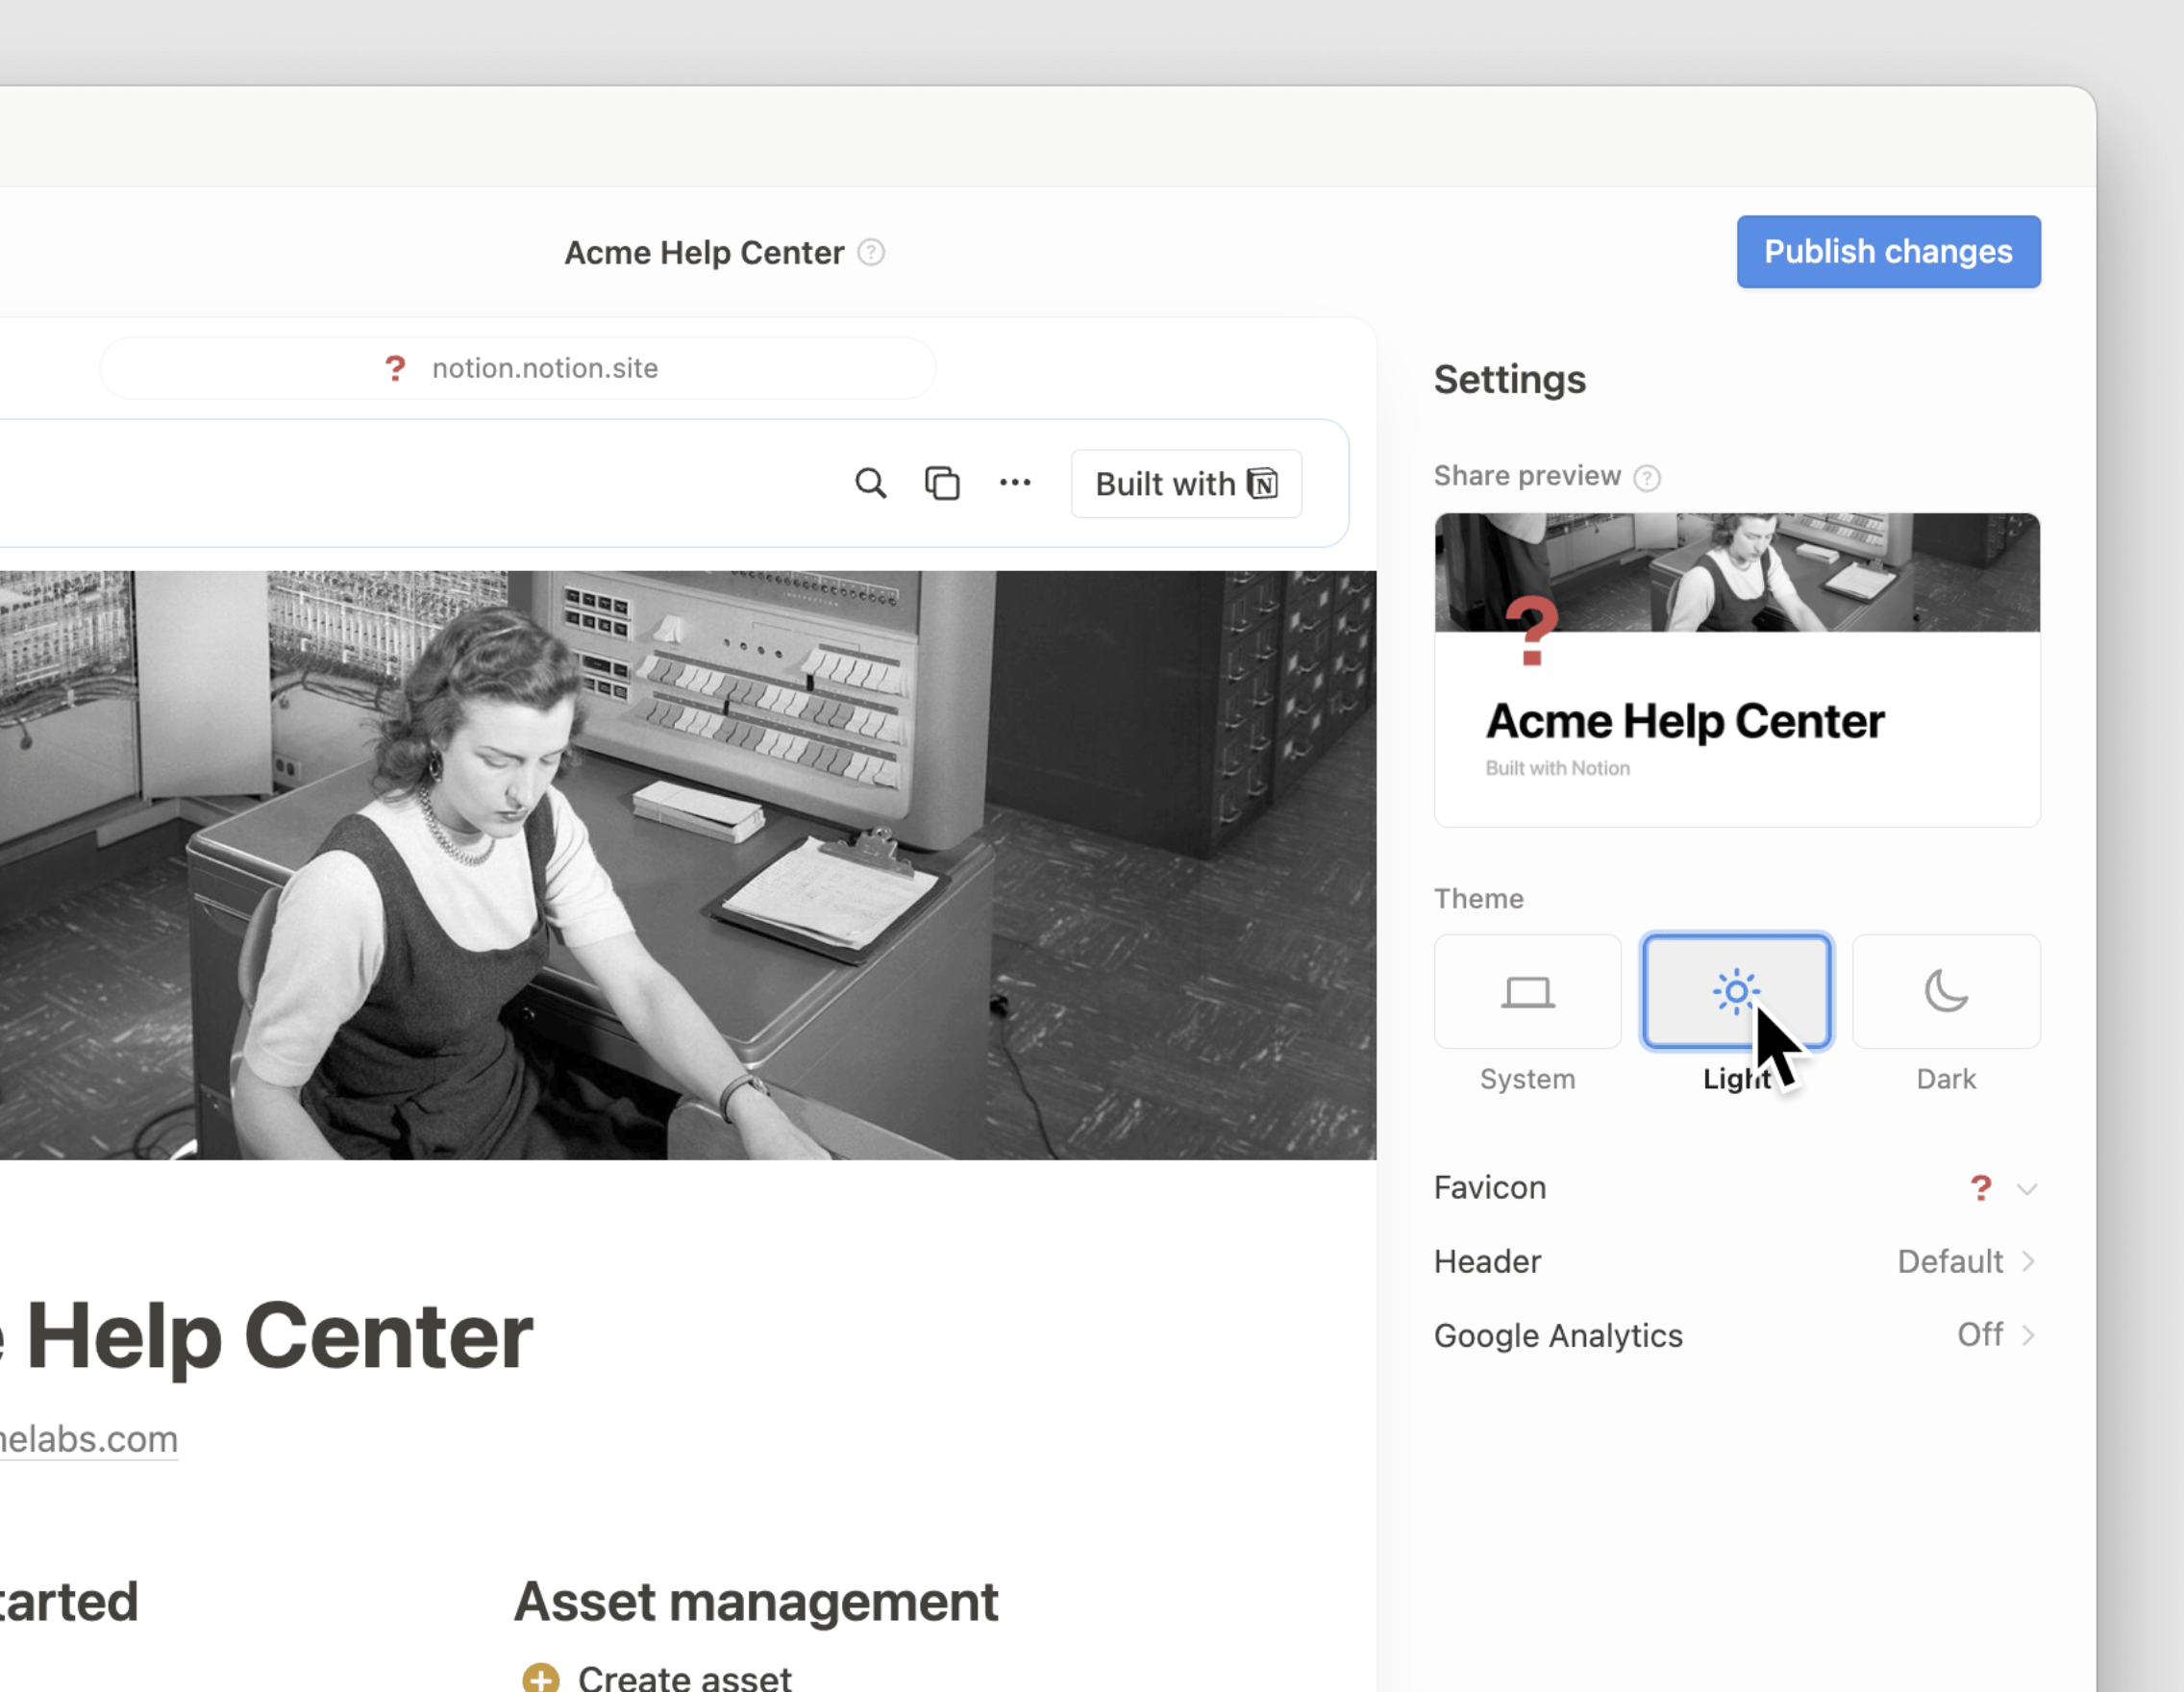This screenshot has width=2184, height=1692.
Task: Click the red question mark favicon in Favicon row
Action: tap(1980, 1188)
